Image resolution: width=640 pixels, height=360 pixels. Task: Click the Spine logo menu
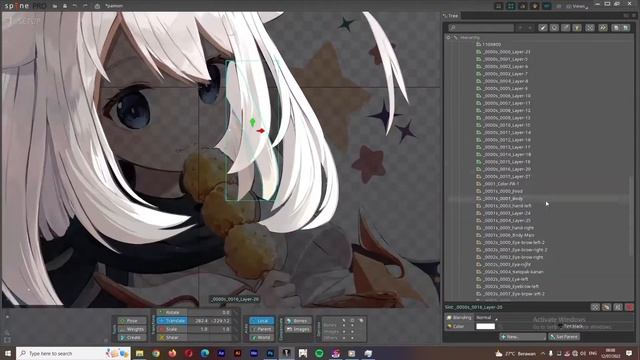24,6
